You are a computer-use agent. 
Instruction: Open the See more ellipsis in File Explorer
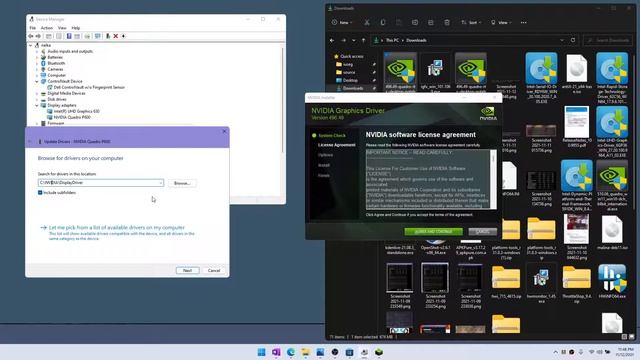click(x=524, y=22)
